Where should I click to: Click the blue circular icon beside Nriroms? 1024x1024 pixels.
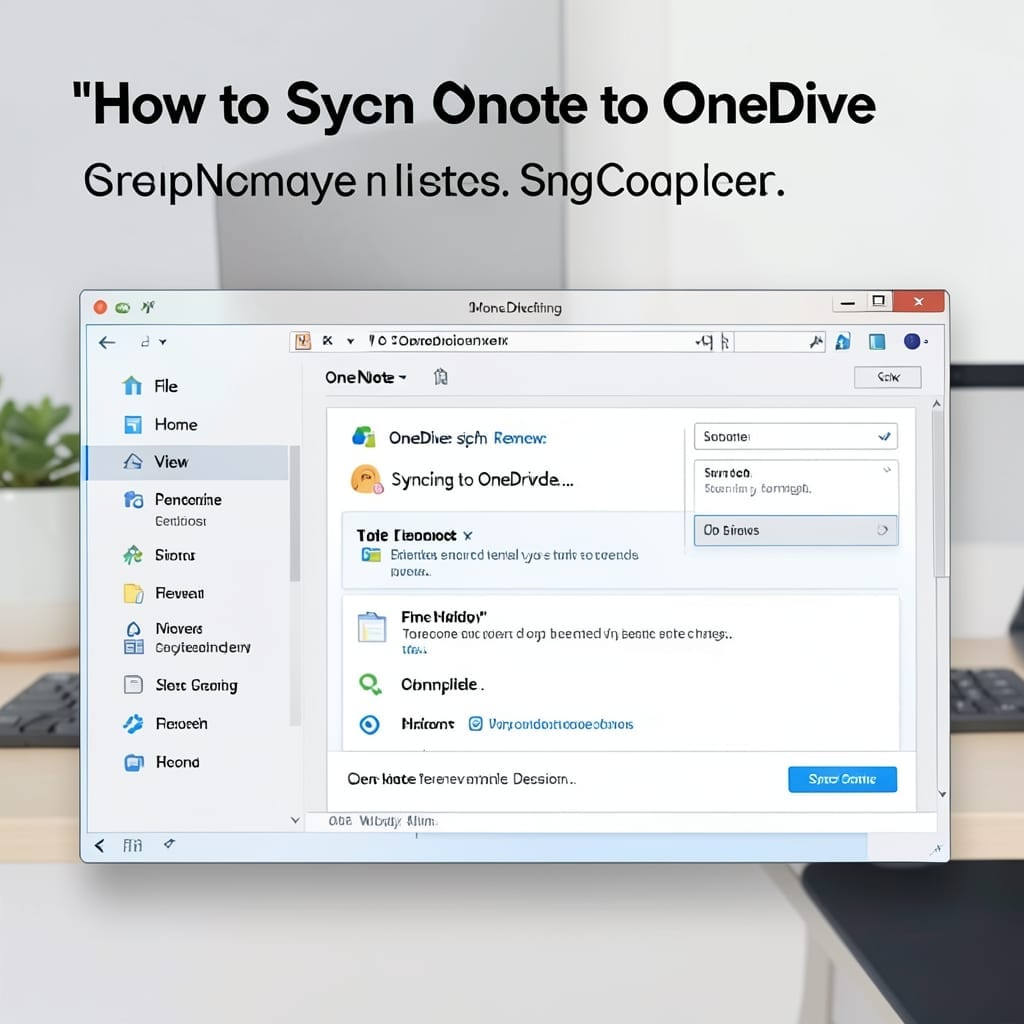tap(370, 724)
